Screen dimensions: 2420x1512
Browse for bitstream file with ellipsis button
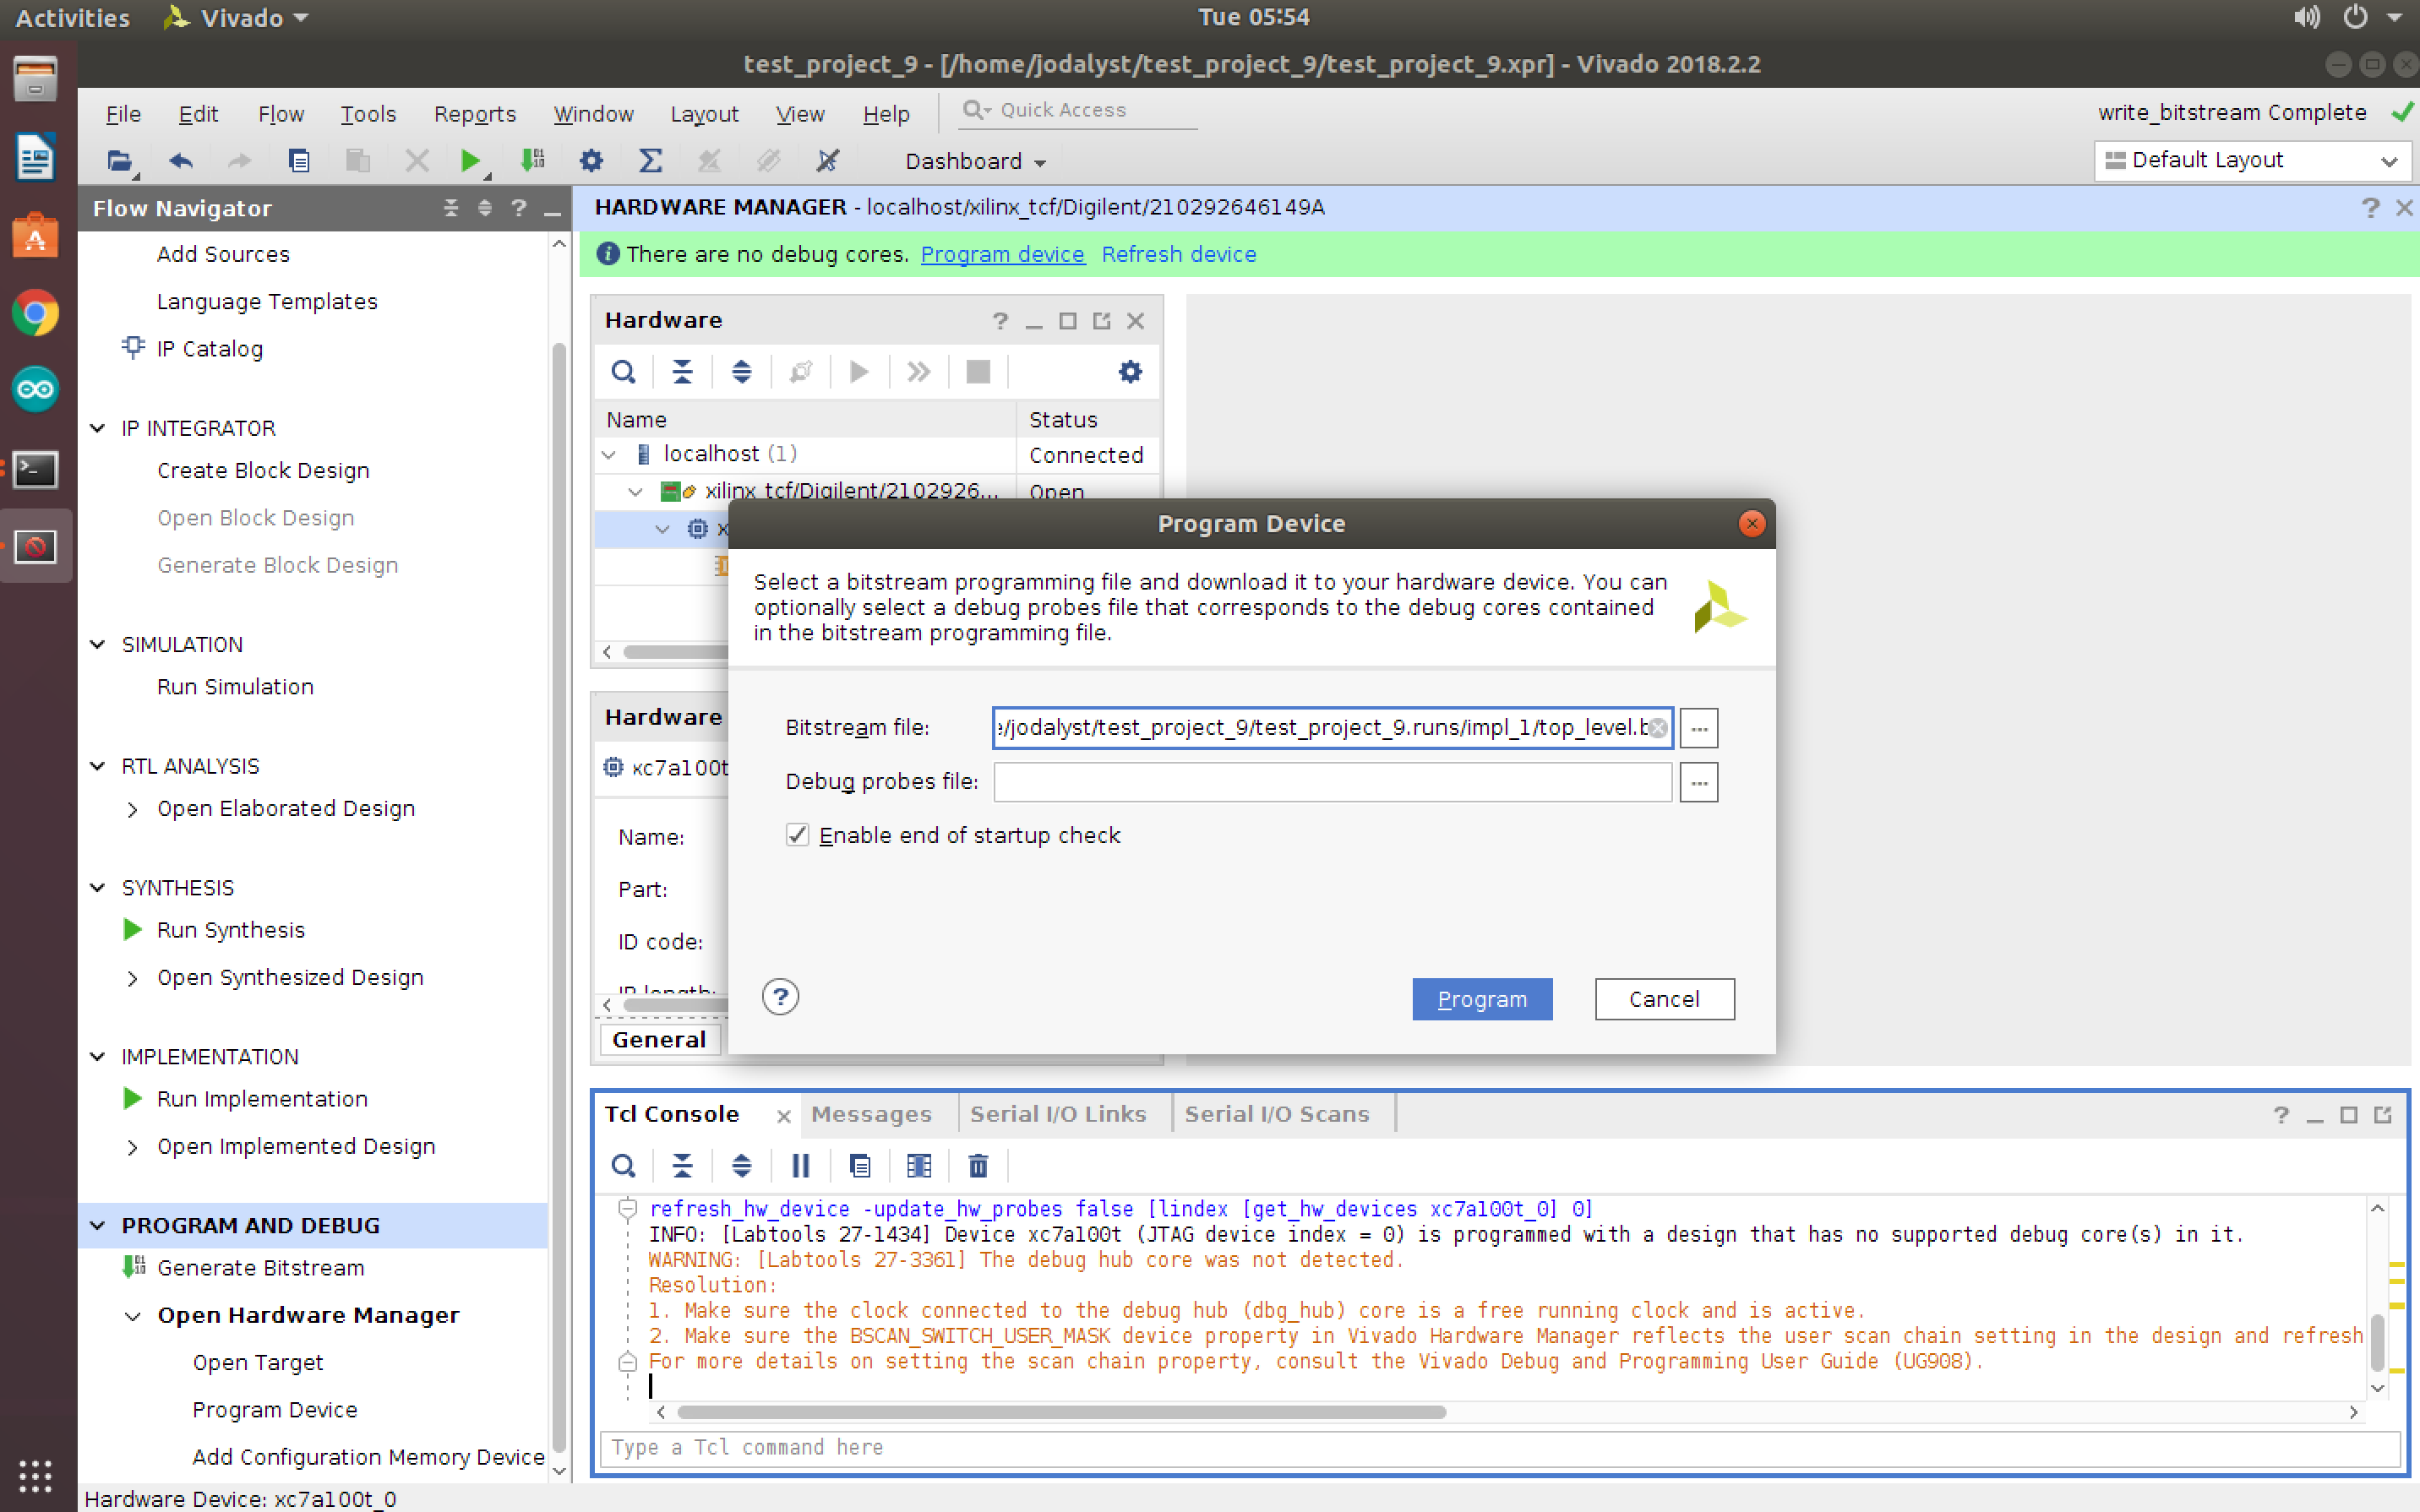1698,728
